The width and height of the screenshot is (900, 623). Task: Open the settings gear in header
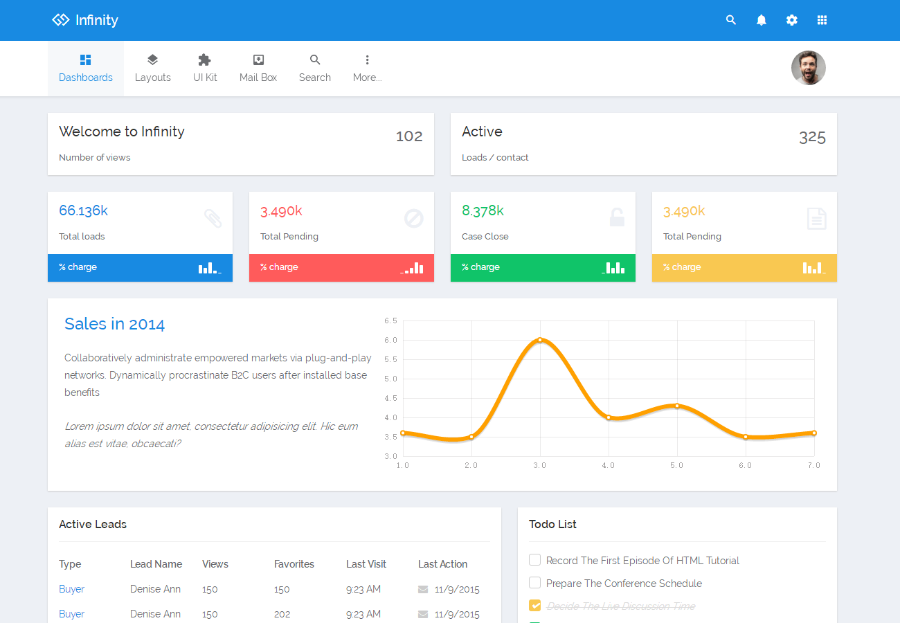click(x=792, y=20)
